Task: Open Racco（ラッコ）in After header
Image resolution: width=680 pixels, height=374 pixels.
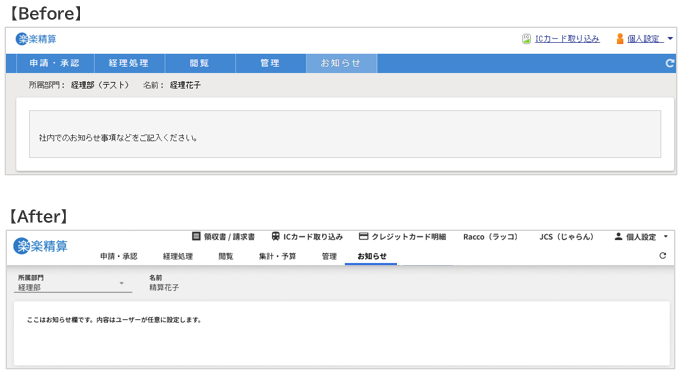Action: tap(490, 236)
